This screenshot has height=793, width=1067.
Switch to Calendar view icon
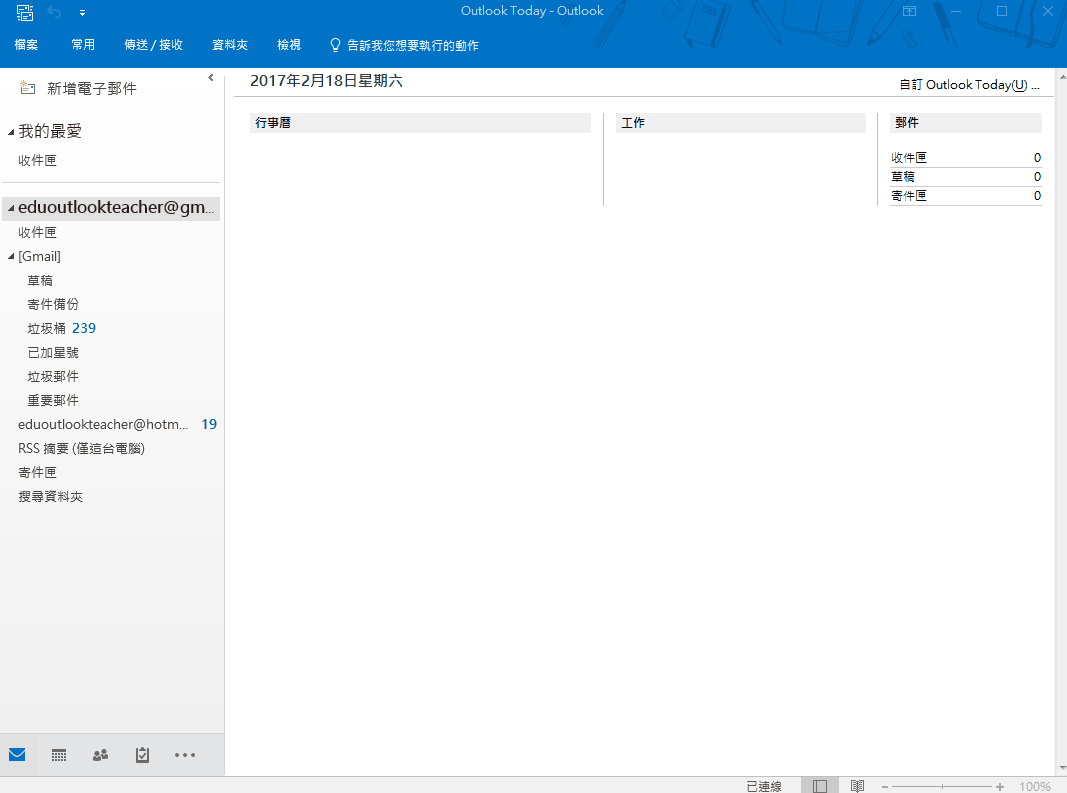point(59,755)
